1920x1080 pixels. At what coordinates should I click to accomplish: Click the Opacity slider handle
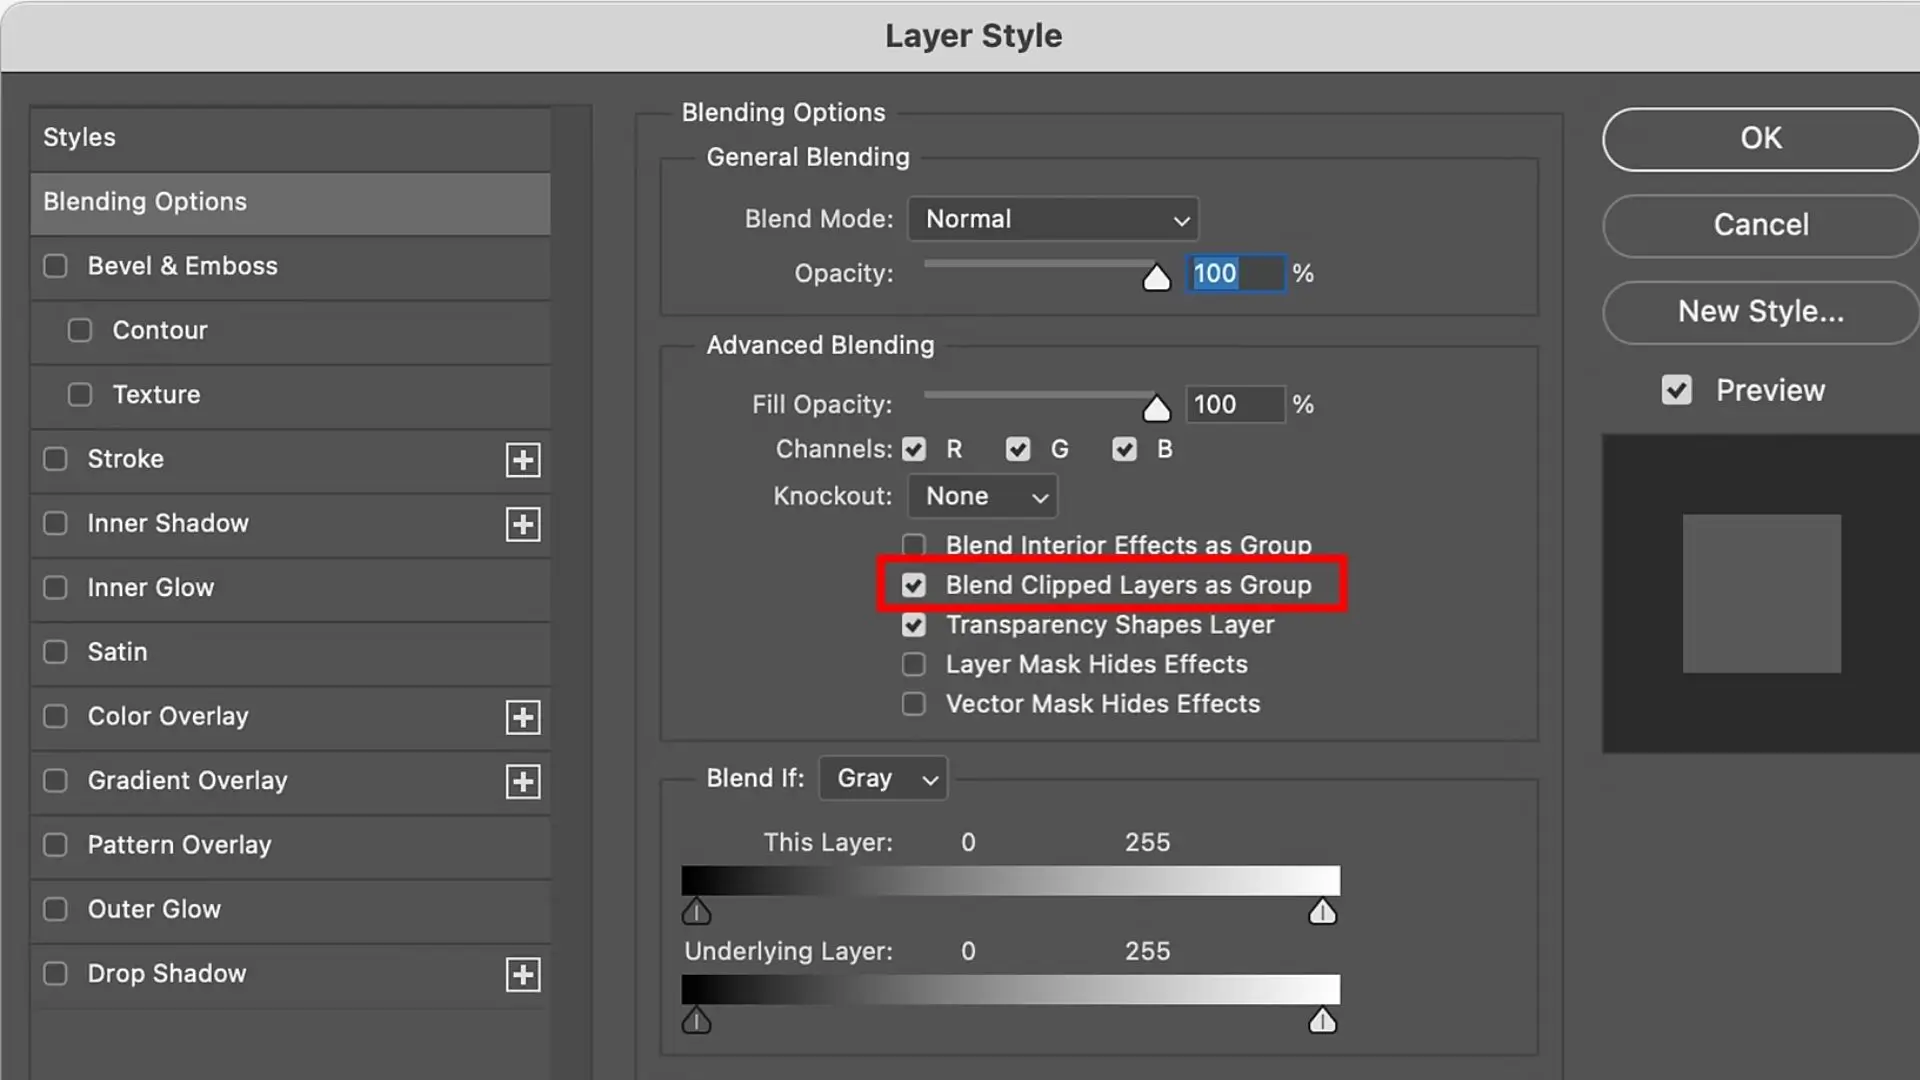click(x=1156, y=277)
